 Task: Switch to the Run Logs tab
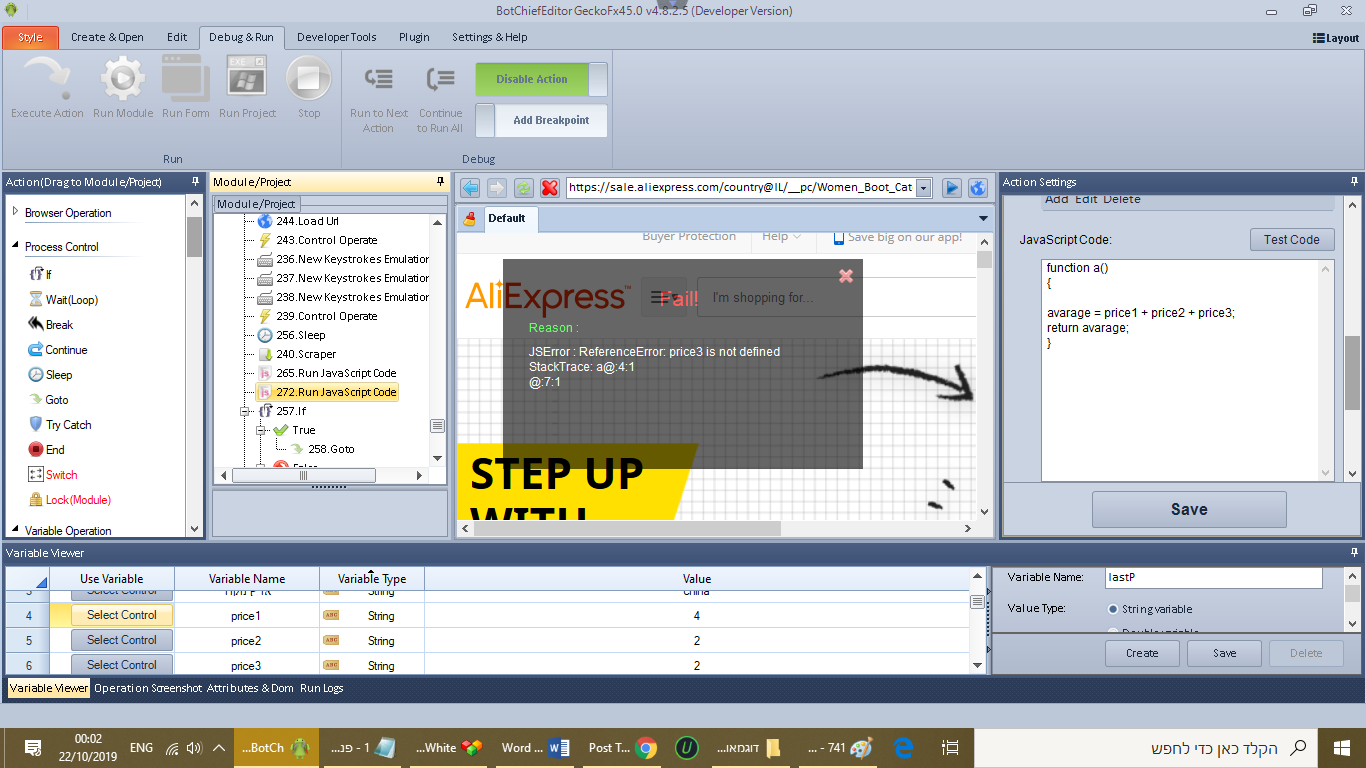coord(321,688)
